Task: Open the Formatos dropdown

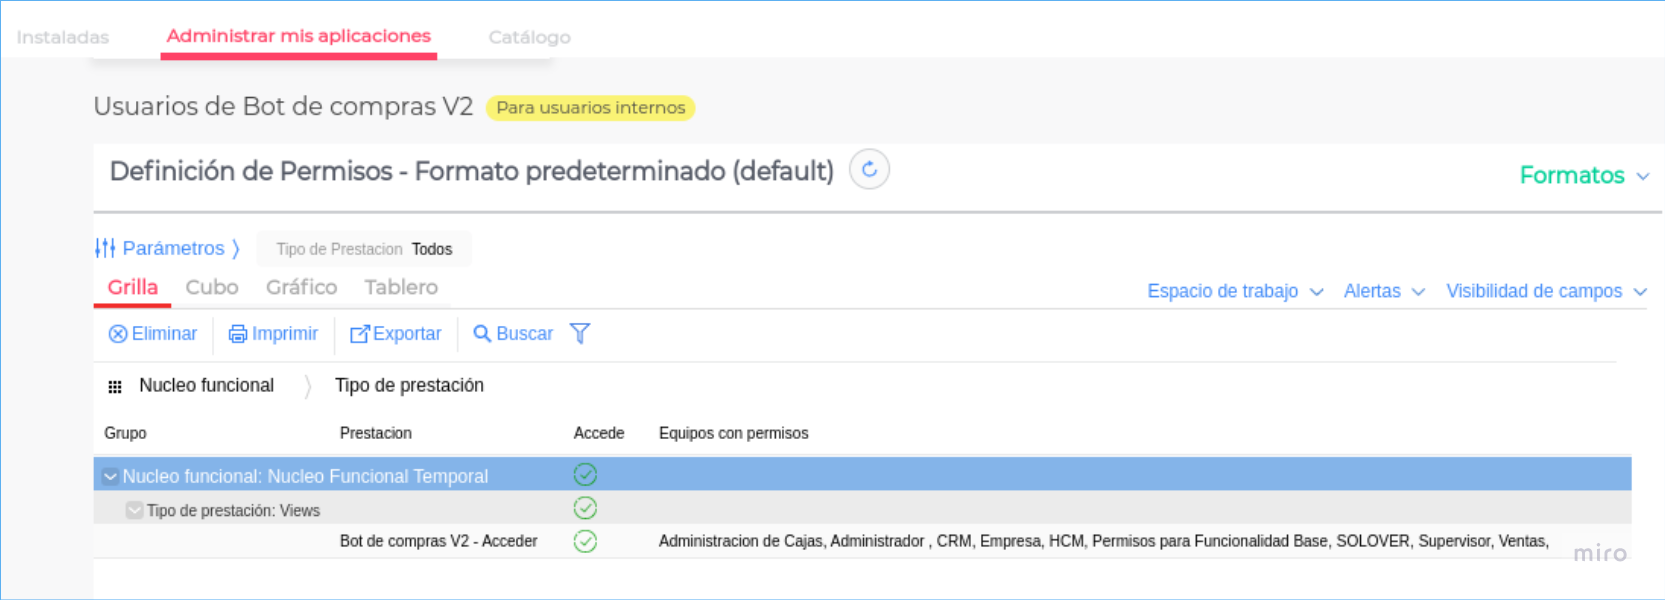Action: pos(1583,176)
